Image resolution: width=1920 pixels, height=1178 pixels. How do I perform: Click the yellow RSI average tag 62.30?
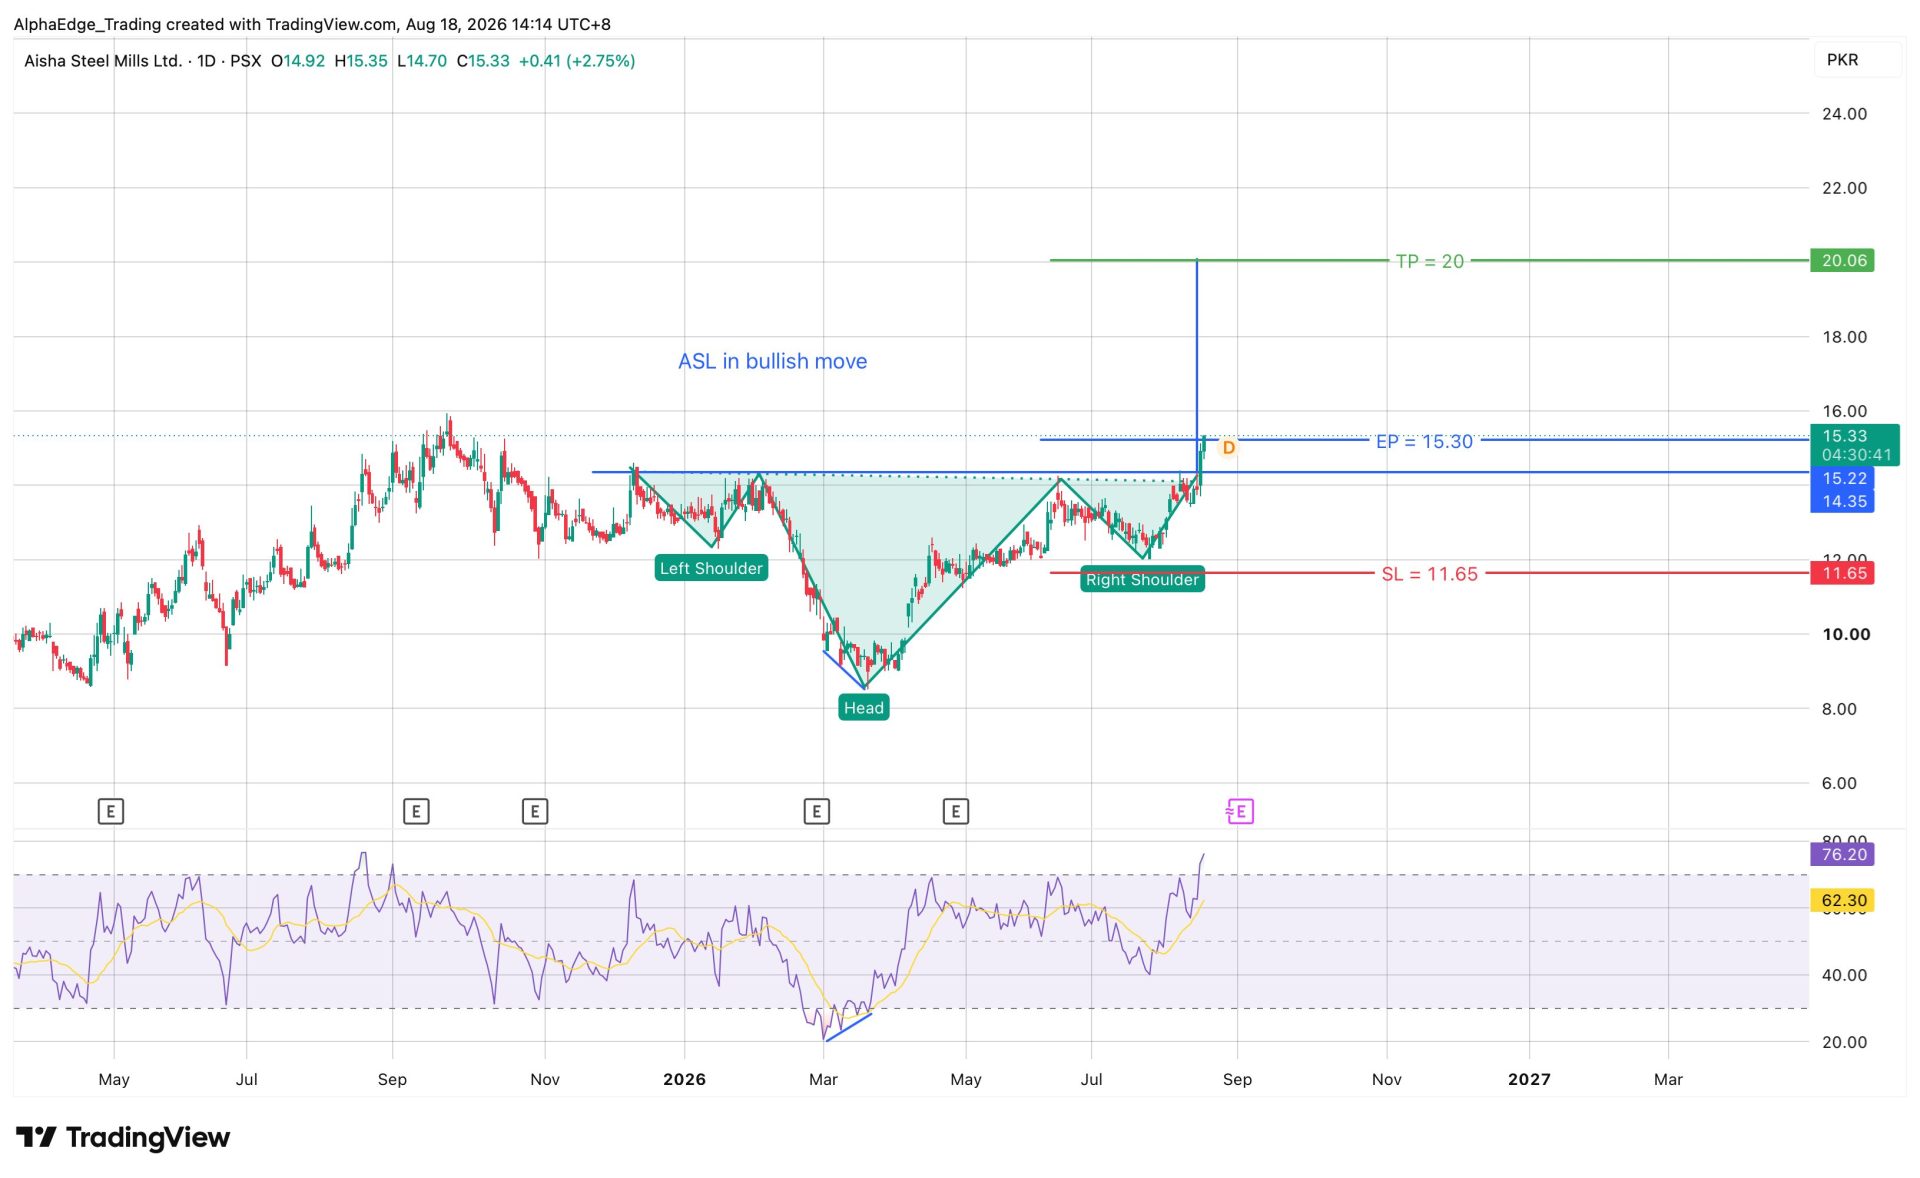click(1842, 900)
